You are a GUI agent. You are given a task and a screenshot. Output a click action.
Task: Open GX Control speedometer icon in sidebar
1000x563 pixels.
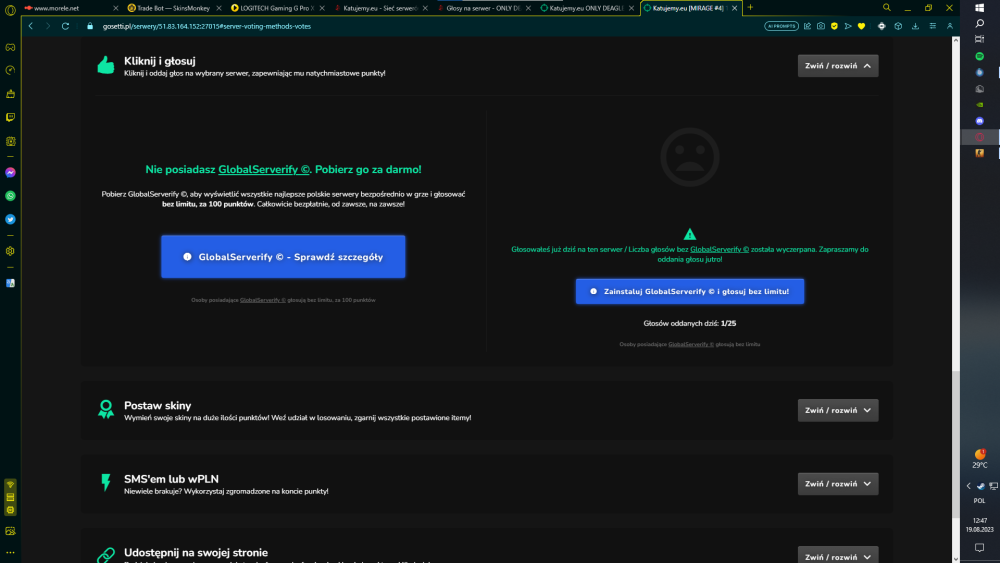(x=10, y=70)
